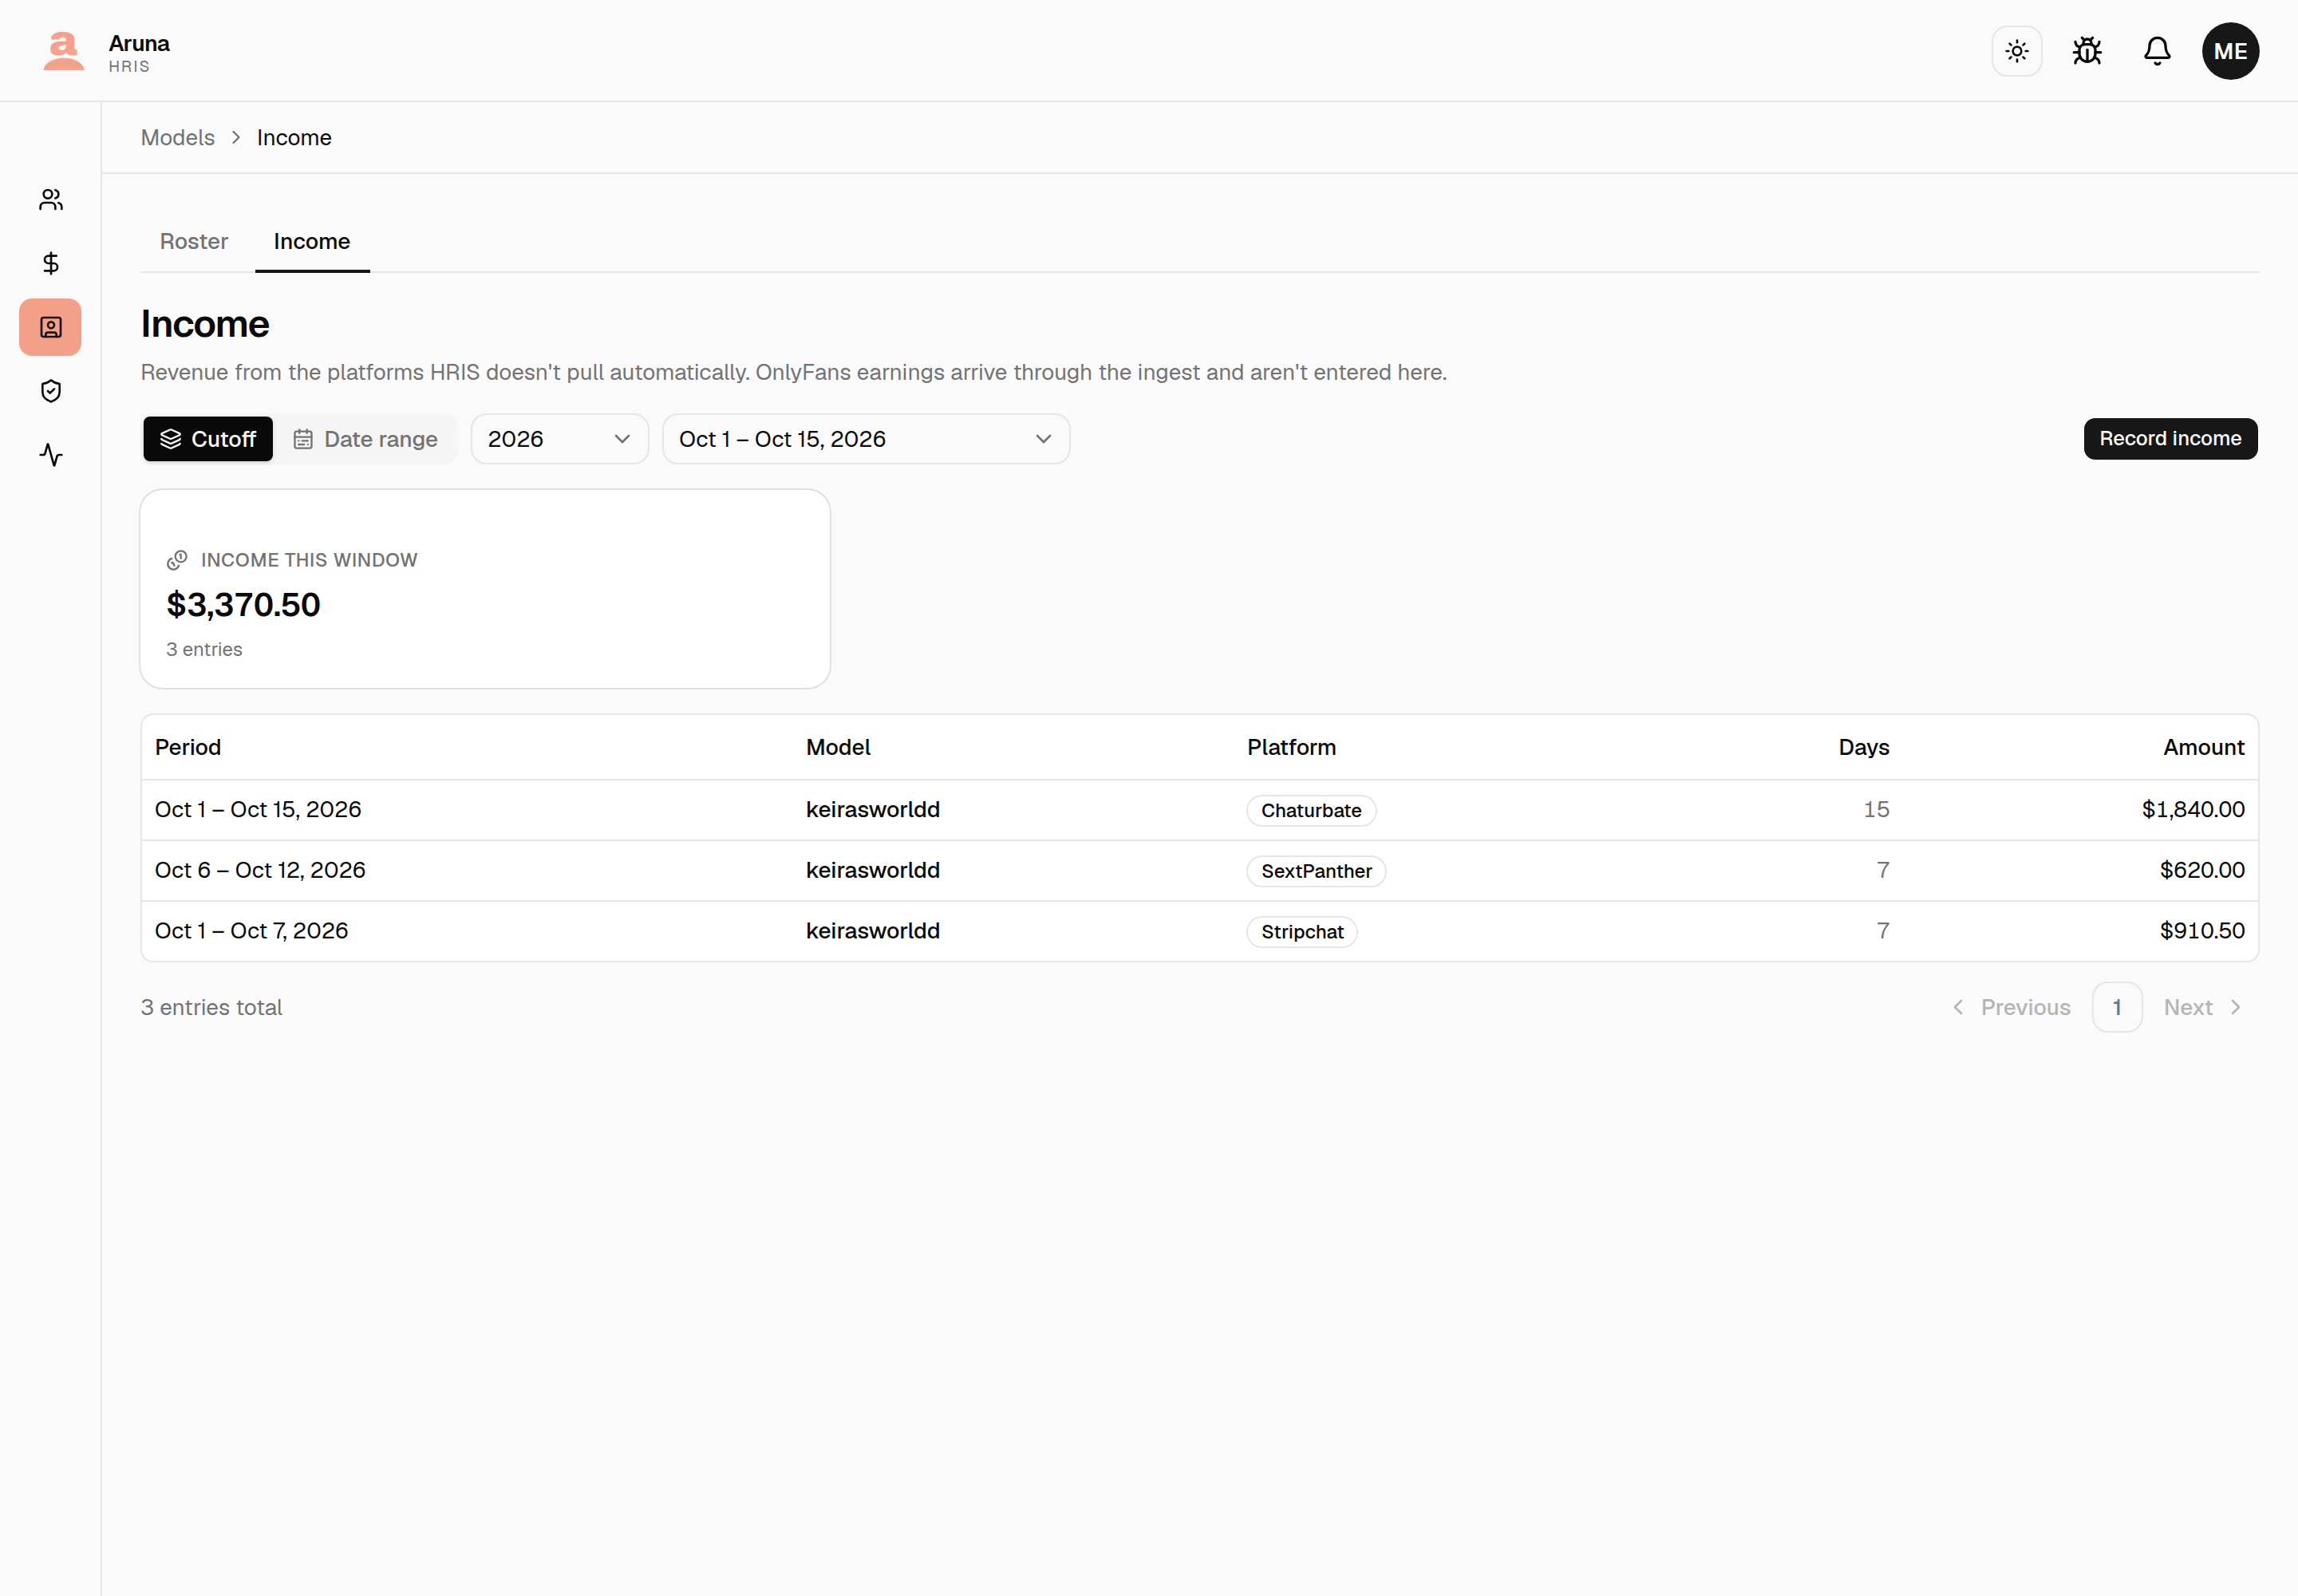Click the Record income button
The image size is (2298, 1596).
pyautogui.click(x=2170, y=439)
